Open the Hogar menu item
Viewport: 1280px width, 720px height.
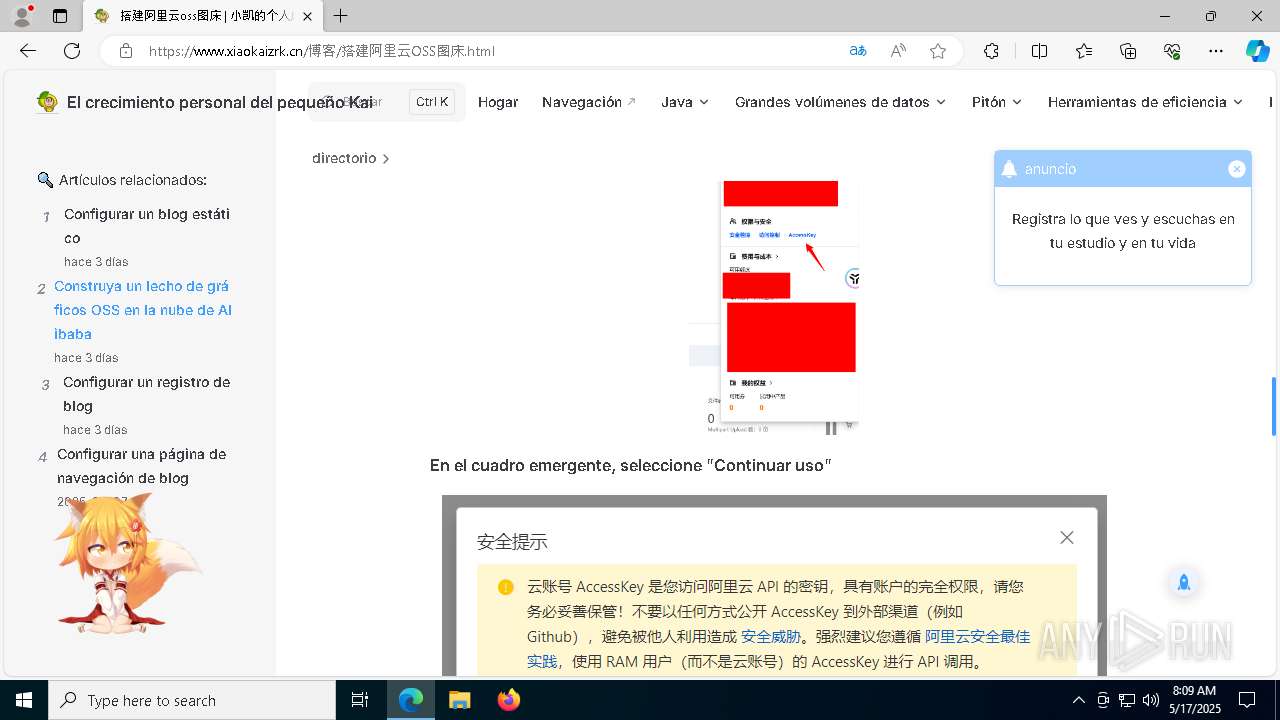(498, 102)
